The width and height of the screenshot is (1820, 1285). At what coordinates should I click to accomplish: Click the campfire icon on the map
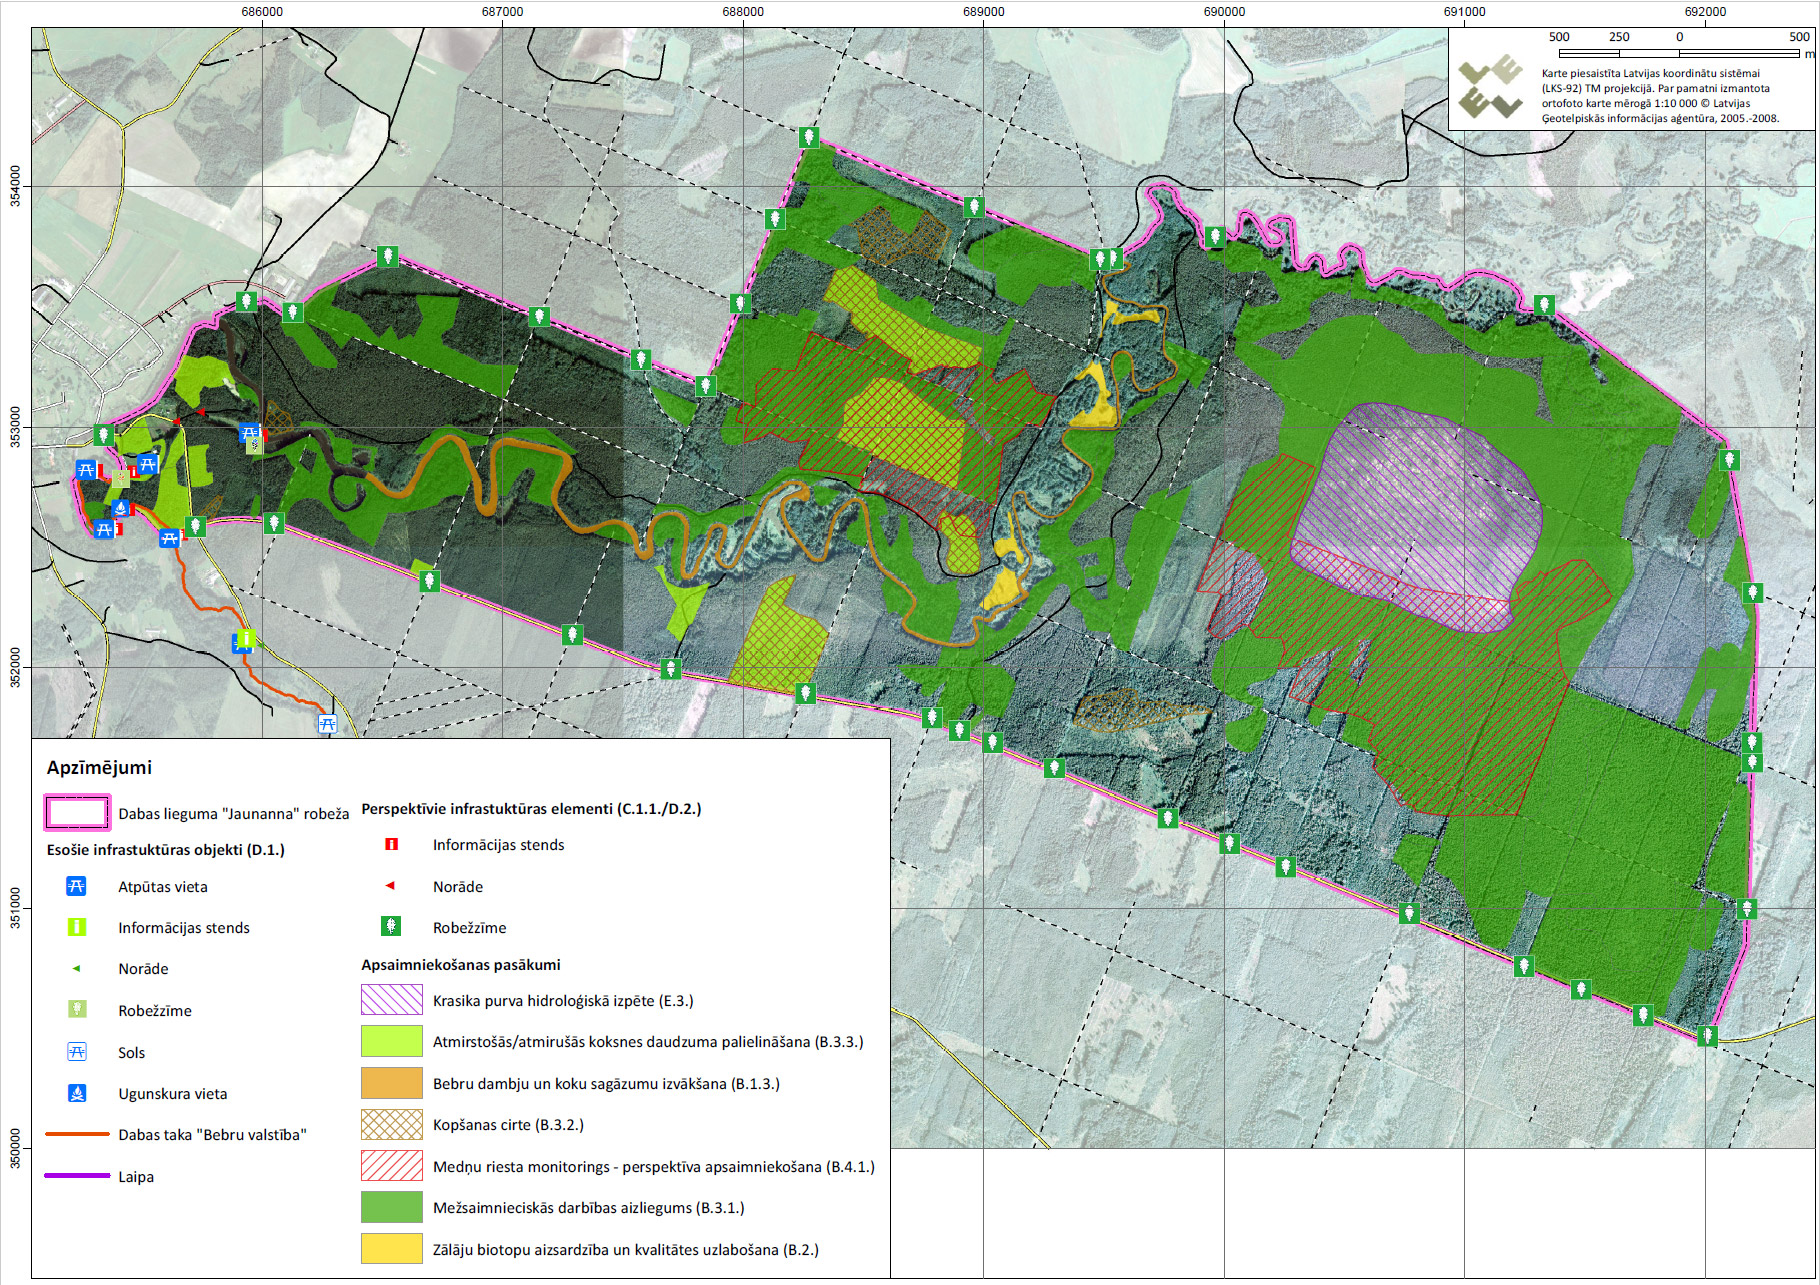point(121,508)
